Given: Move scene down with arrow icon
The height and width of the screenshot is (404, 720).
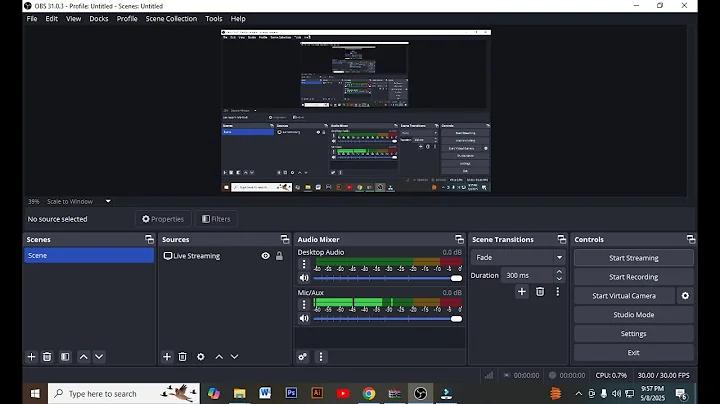Looking at the screenshot, I should (99, 357).
